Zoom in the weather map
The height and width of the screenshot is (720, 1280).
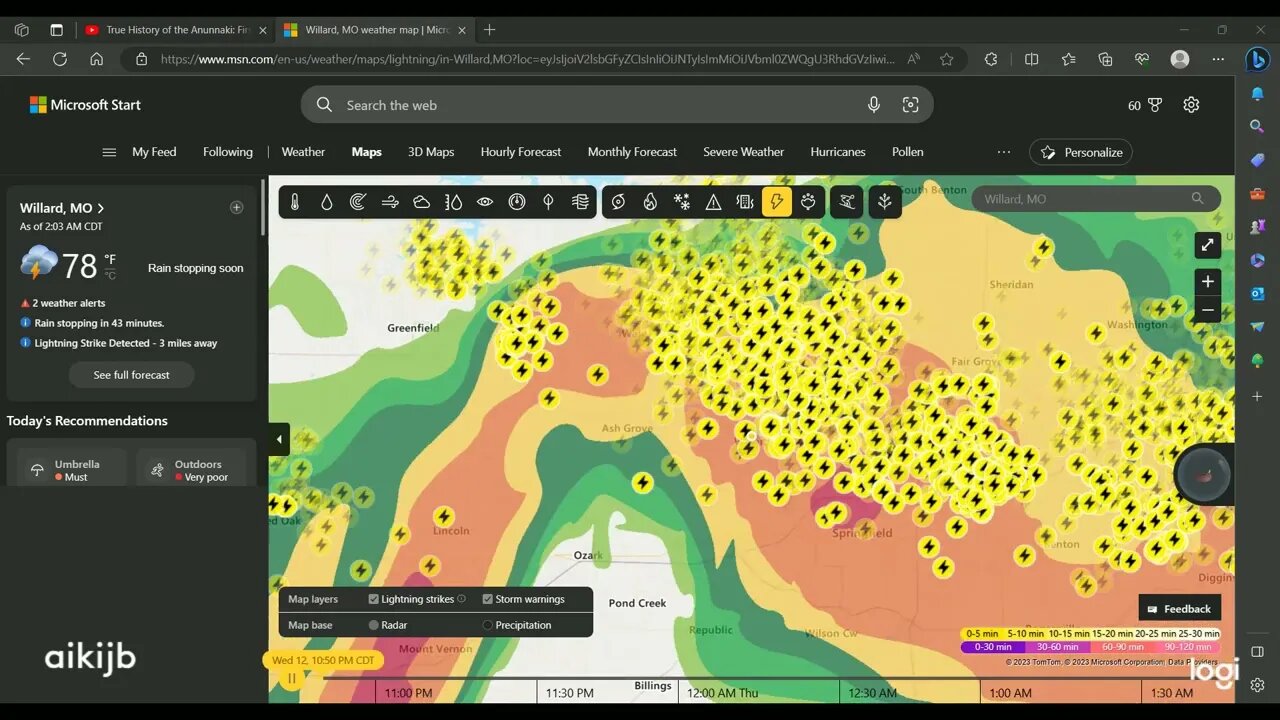pyautogui.click(x=1207, y=282)
